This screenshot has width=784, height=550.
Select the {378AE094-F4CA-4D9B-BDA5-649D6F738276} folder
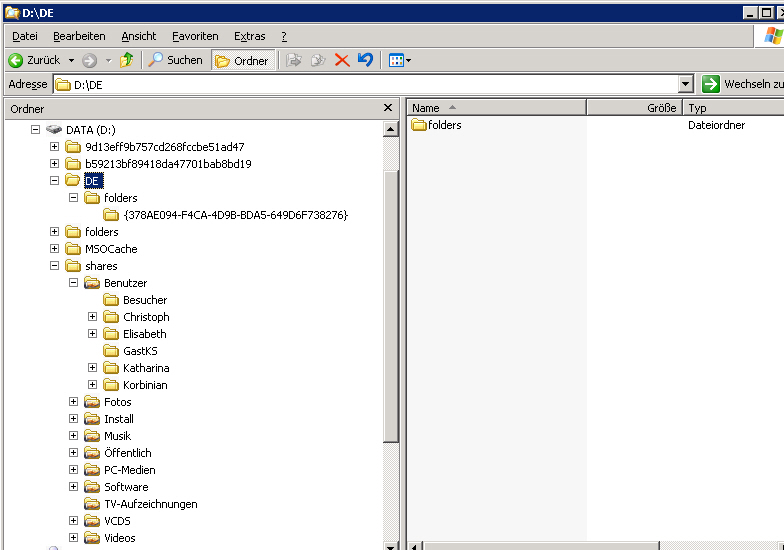235,215
